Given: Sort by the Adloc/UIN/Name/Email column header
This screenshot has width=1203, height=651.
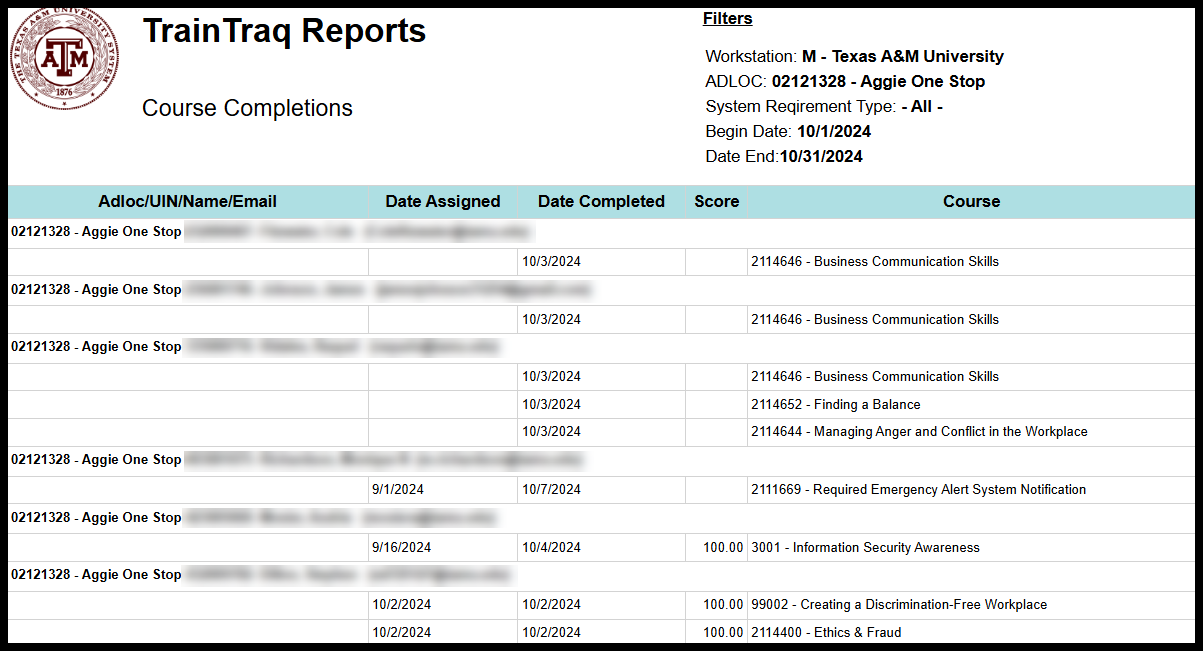Looking at the screenshot, I should point(187,202).
